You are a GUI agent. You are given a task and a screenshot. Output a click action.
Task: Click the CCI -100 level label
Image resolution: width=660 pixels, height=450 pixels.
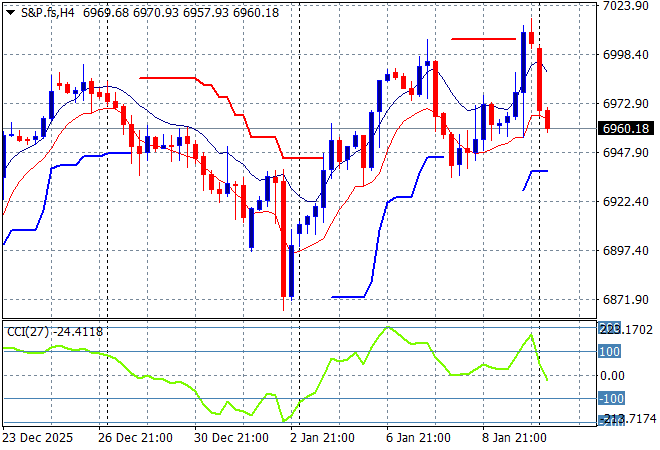tap(612, 398)
